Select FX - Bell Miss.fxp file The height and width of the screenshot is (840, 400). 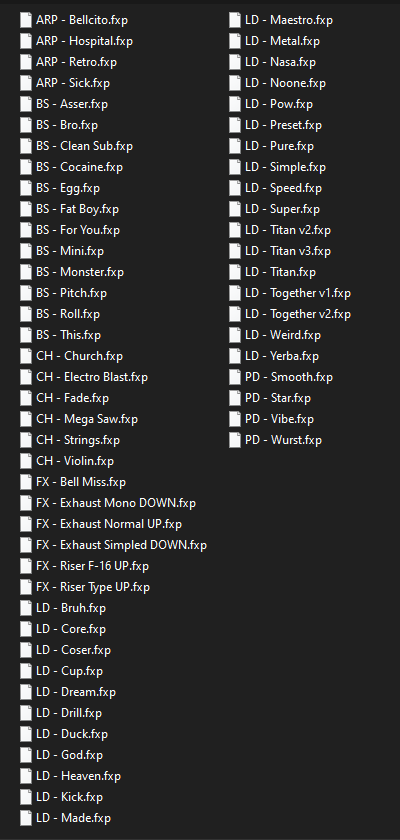pos(81,482)
